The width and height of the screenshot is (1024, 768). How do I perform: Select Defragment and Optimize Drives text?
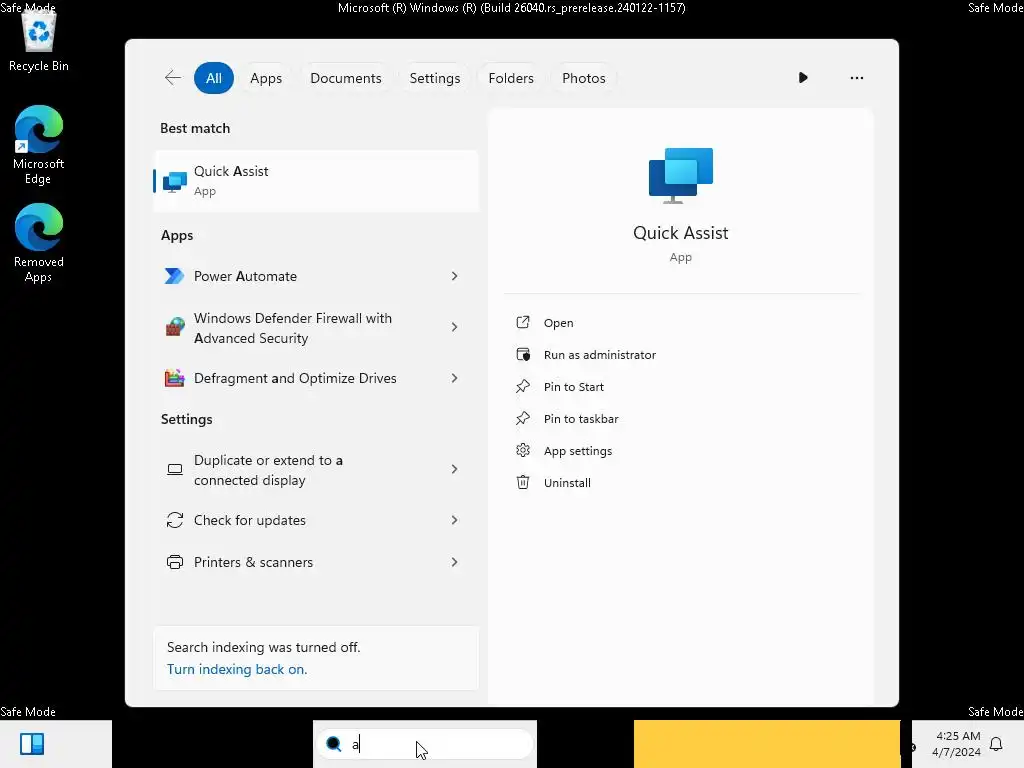(295, 378)
